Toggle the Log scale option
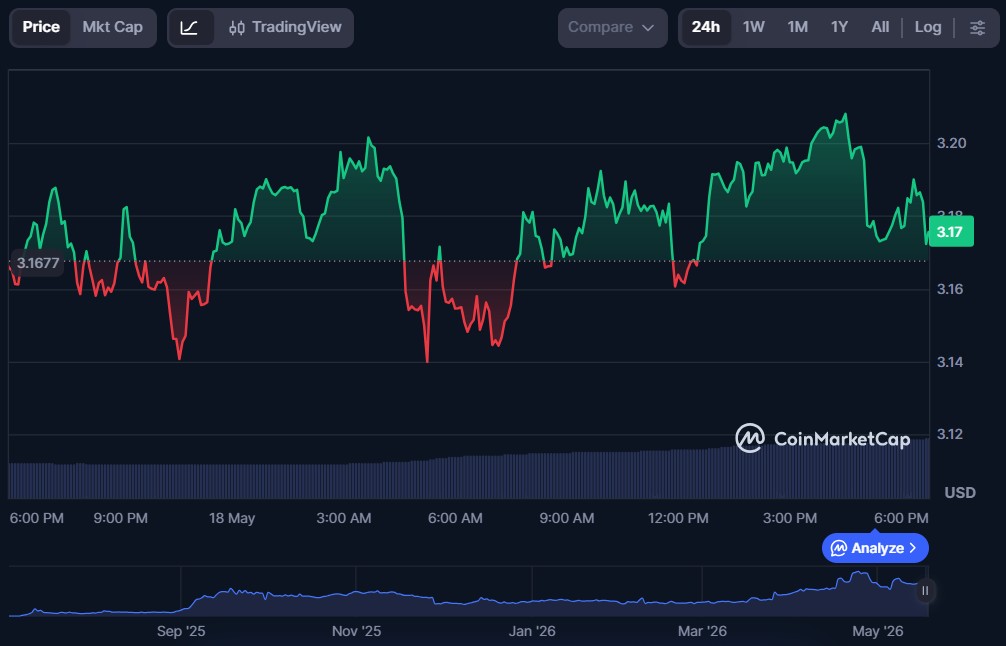 [928, 27]
